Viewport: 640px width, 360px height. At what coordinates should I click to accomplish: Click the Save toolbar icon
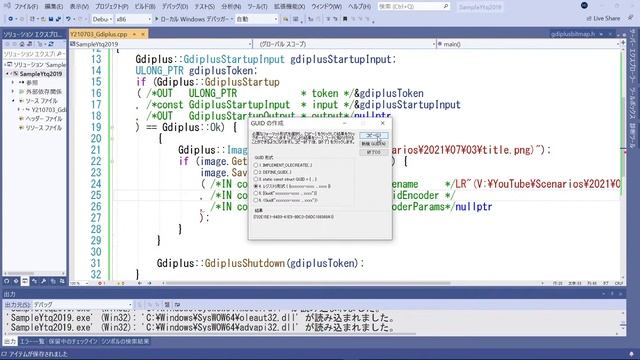[x=51, y=19]
